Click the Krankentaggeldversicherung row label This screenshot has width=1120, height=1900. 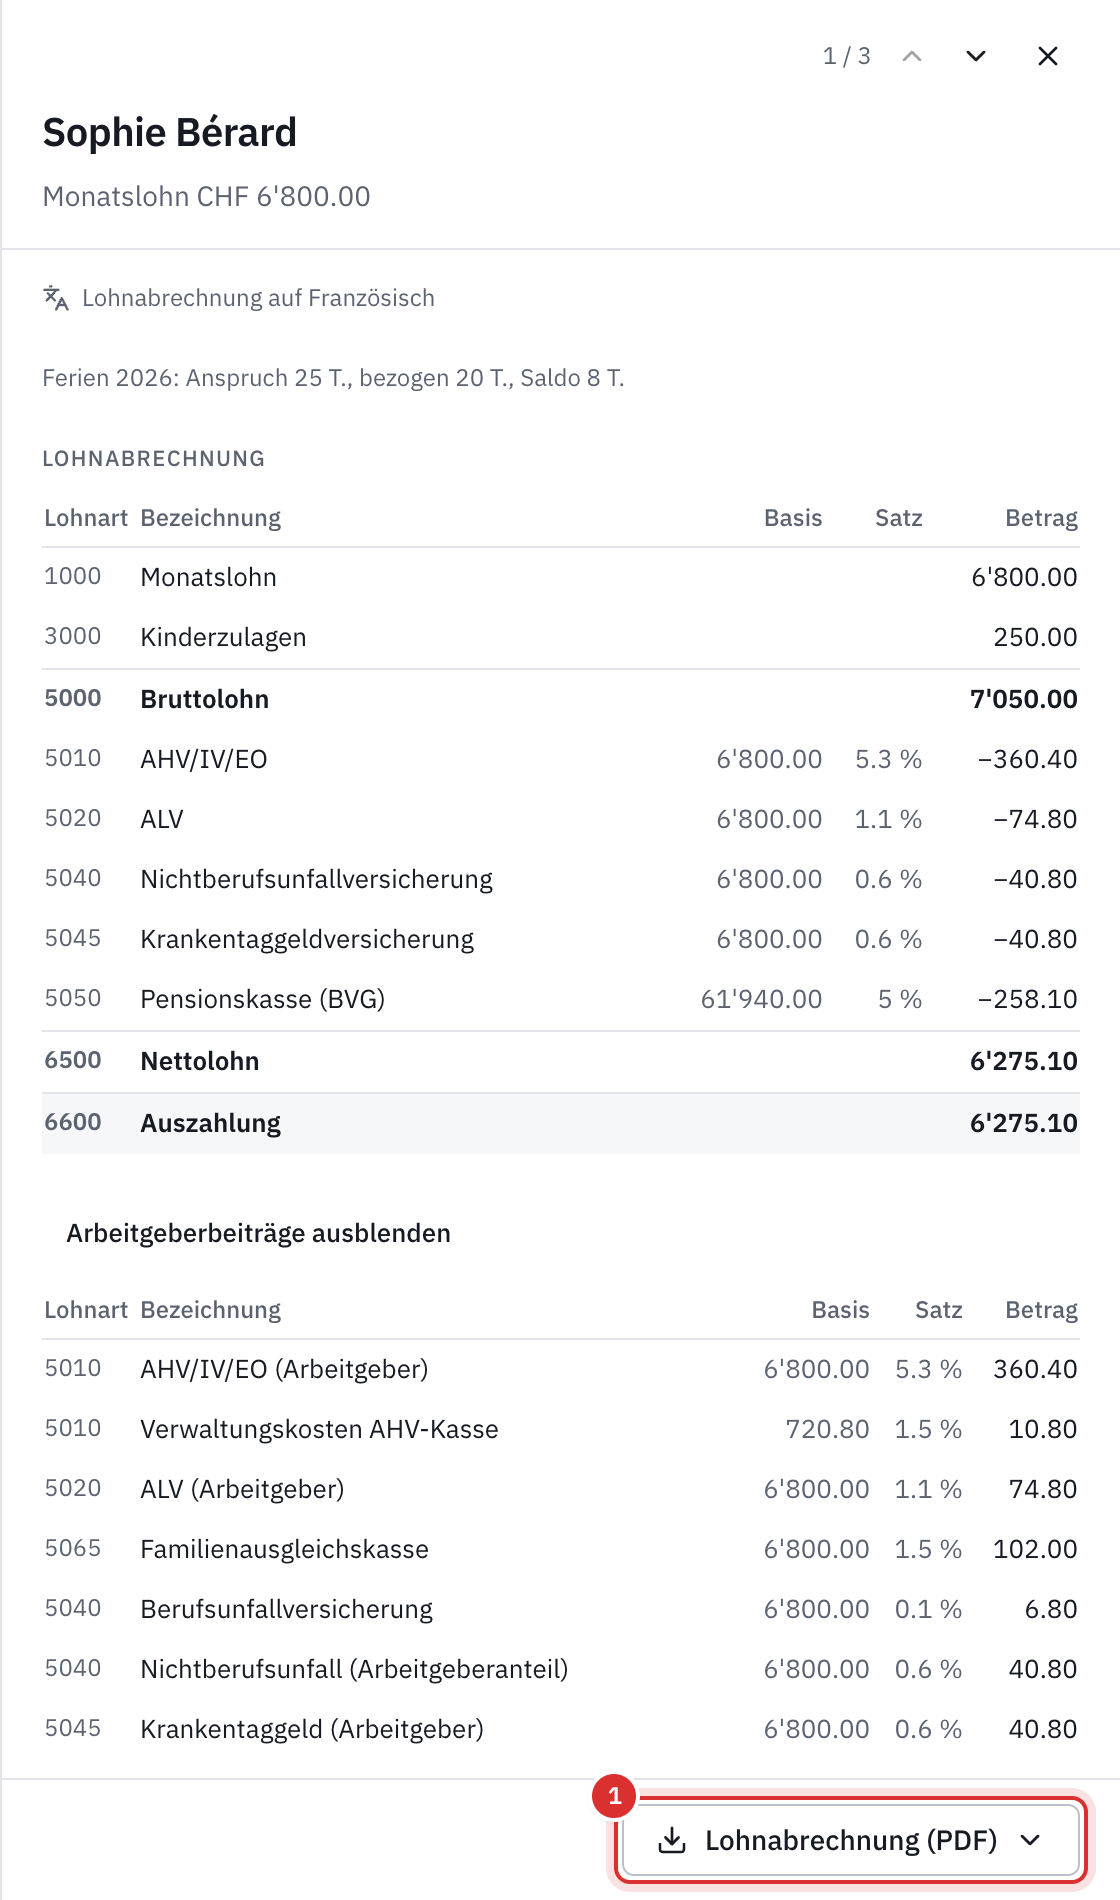tap(307, 939)
